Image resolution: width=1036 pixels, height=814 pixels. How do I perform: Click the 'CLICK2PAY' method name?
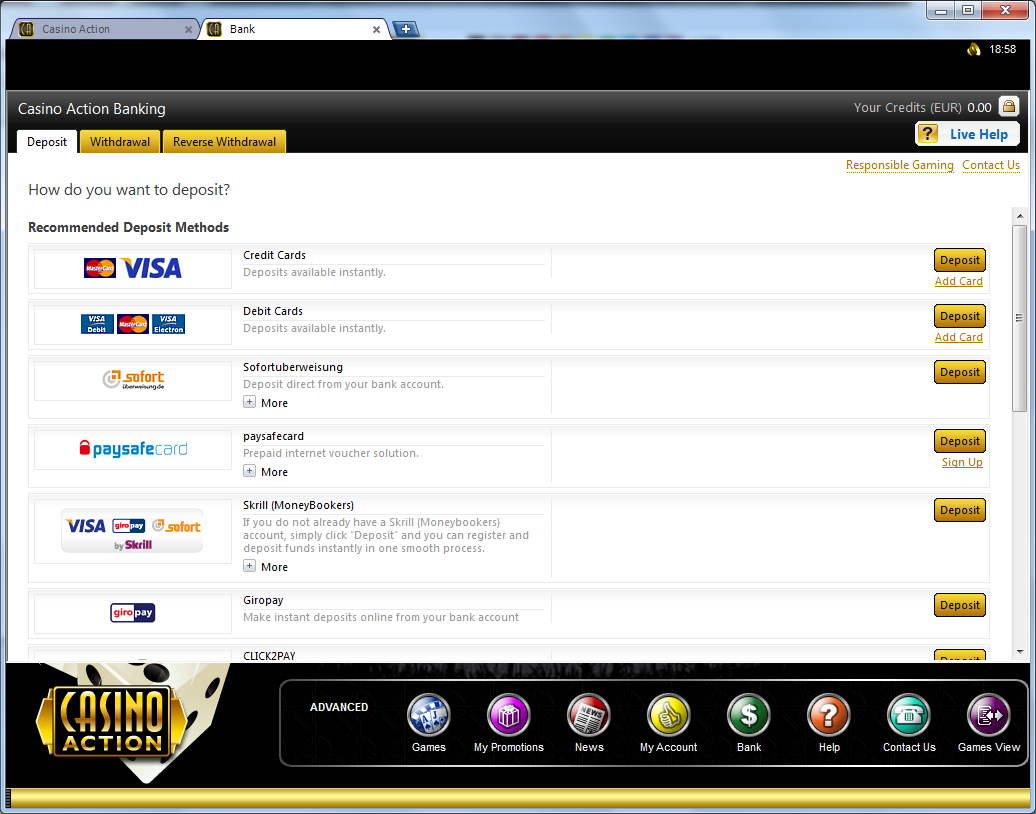pos(269,656)
